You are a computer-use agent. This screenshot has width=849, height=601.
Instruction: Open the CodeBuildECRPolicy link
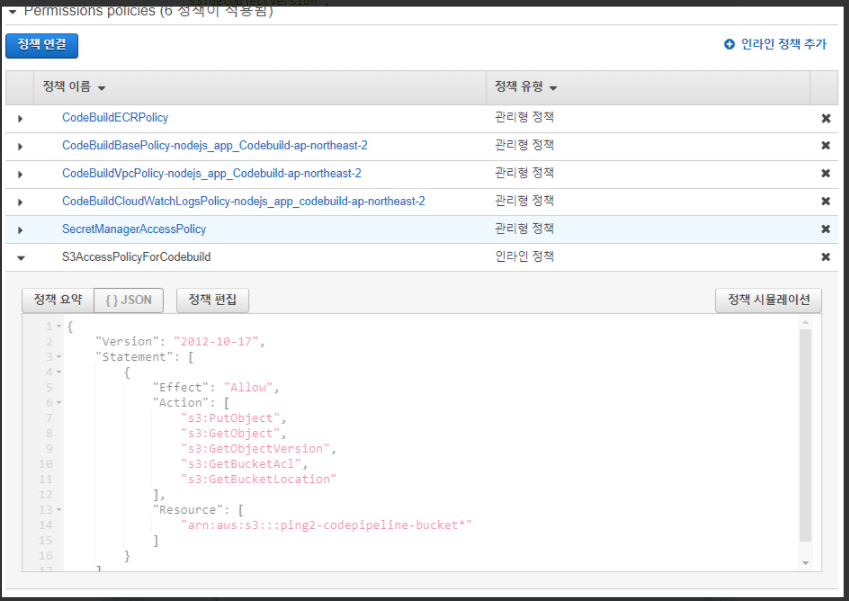coord(115,117)
